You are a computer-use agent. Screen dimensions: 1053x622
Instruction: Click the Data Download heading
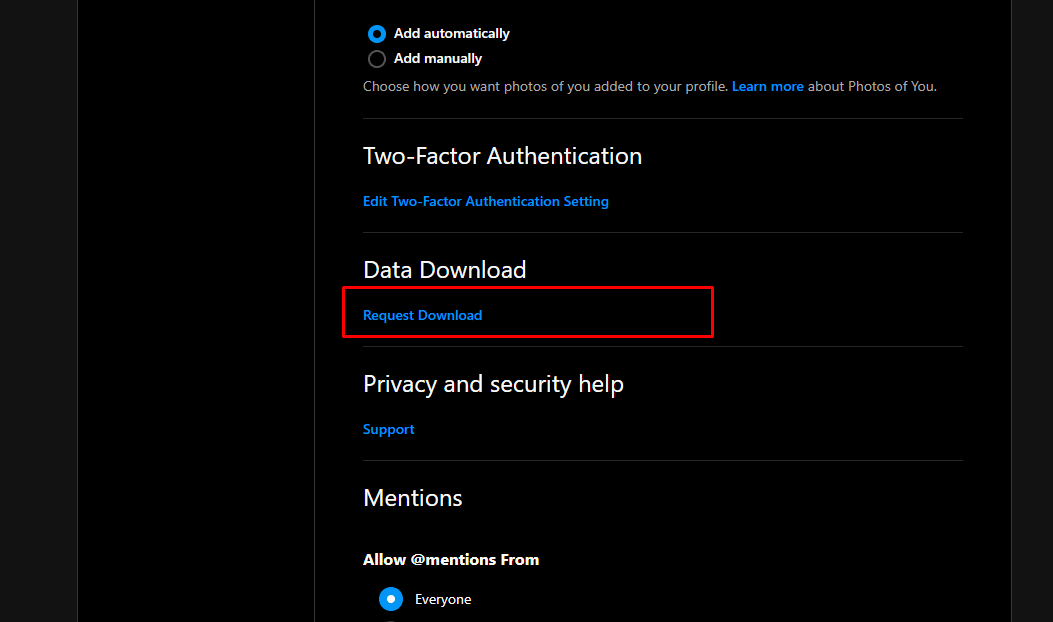tap(444, 270)
